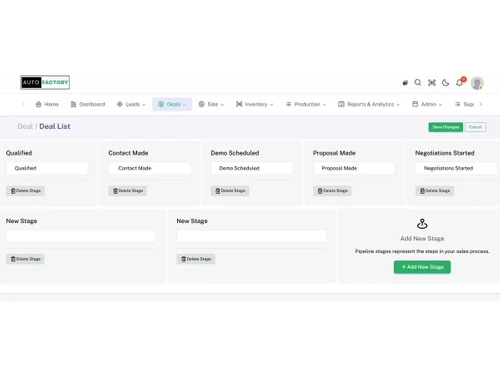Edit the Demo Scheduled name field

point(252,168)
